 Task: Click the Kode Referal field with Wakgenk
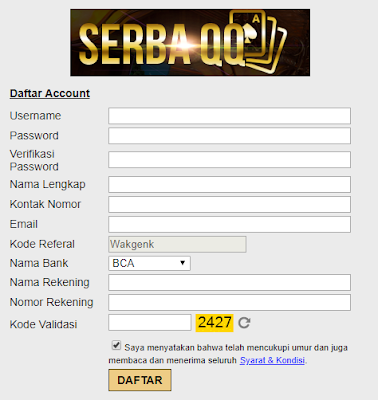[177, 244]
